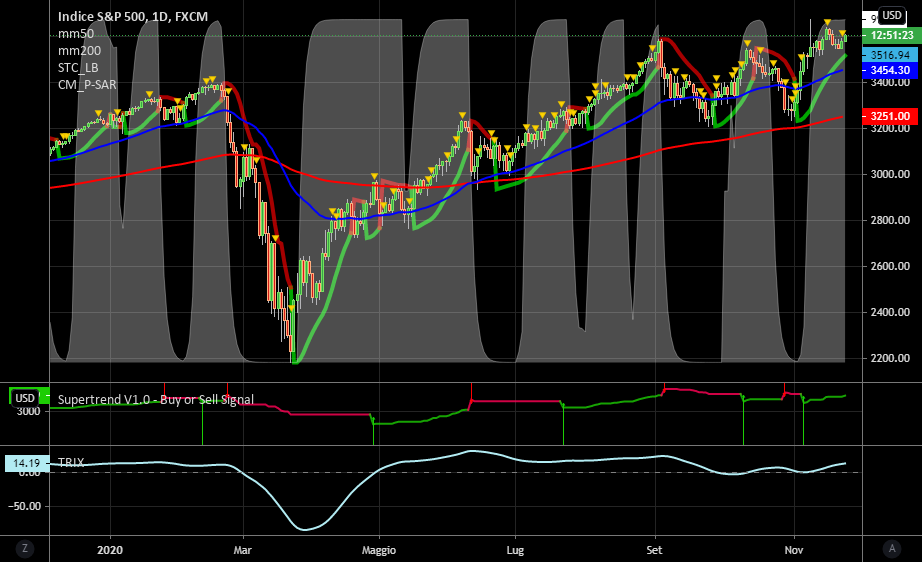Click the circular Z button beside the time axis
This screenshot has width=922, height=562.
(25, 548)
